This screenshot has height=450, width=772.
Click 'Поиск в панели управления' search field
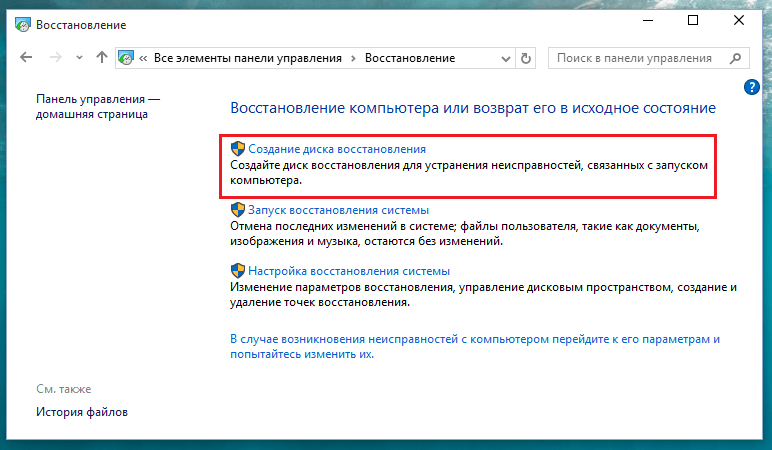(636, 58)
